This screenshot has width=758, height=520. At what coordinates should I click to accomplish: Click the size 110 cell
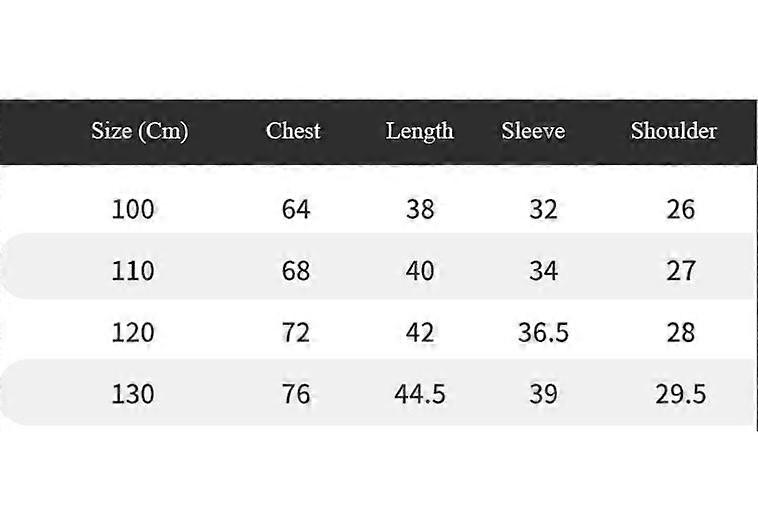pyautogui.click(x=133, y=270)
